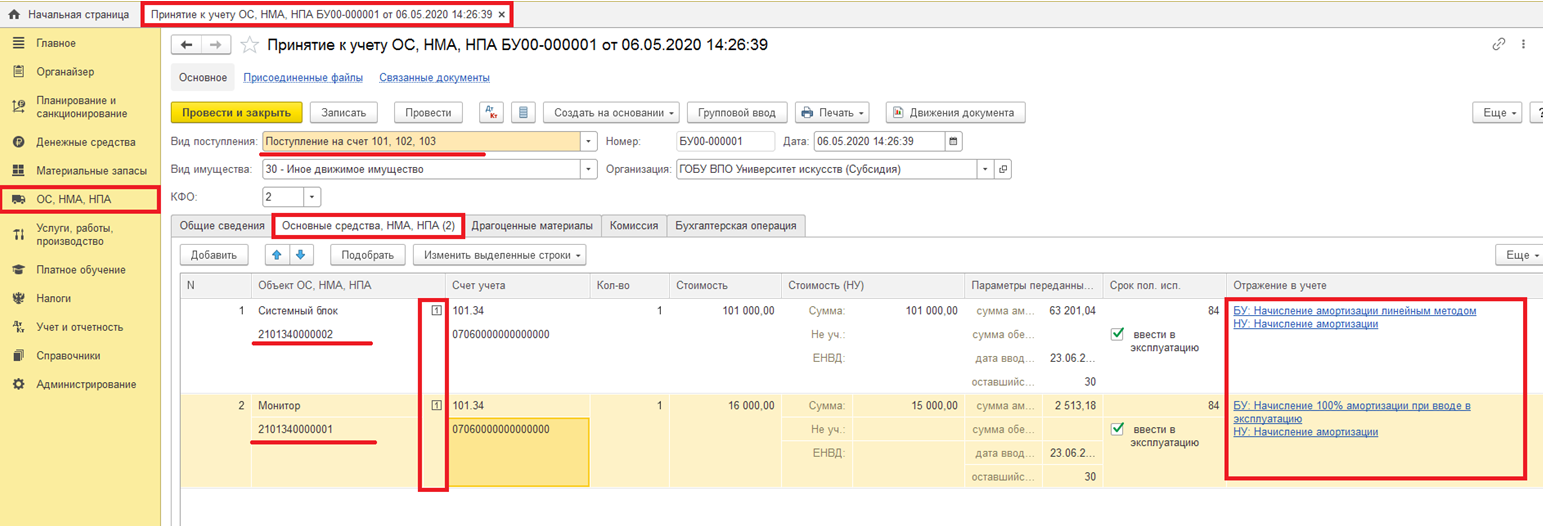The height and width of the screenshot is (526, 1543).
Task: Select the Денежные средства ruble icon
Action: (x=17, y=142)
